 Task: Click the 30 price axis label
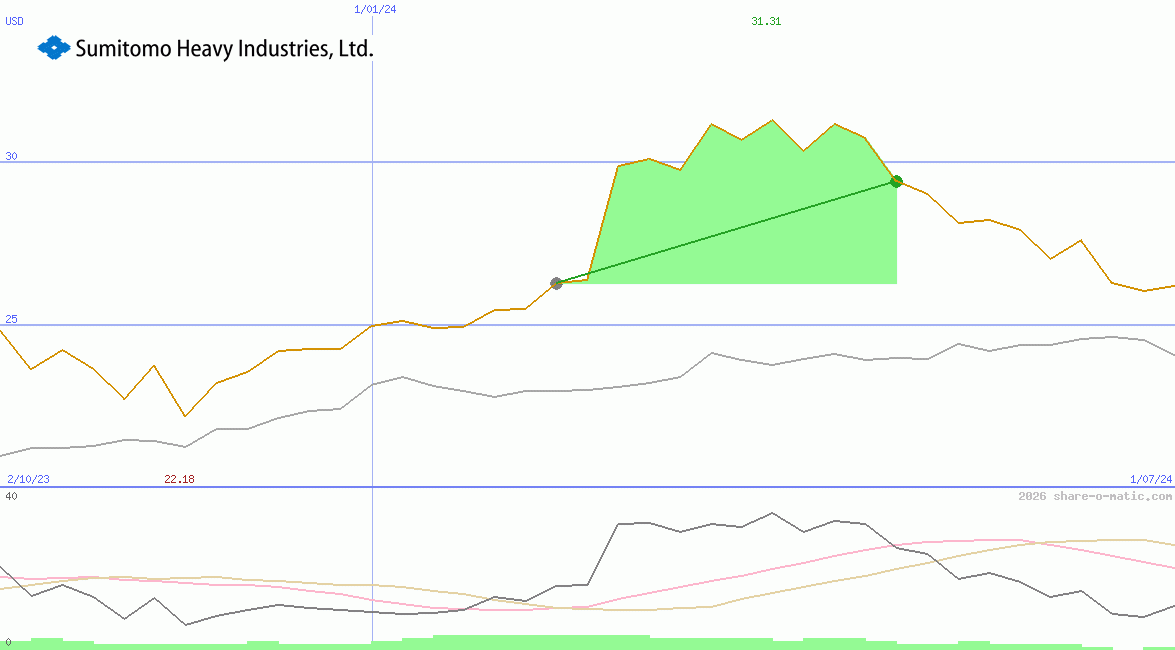pyautogui.click(x=11, y=157)
